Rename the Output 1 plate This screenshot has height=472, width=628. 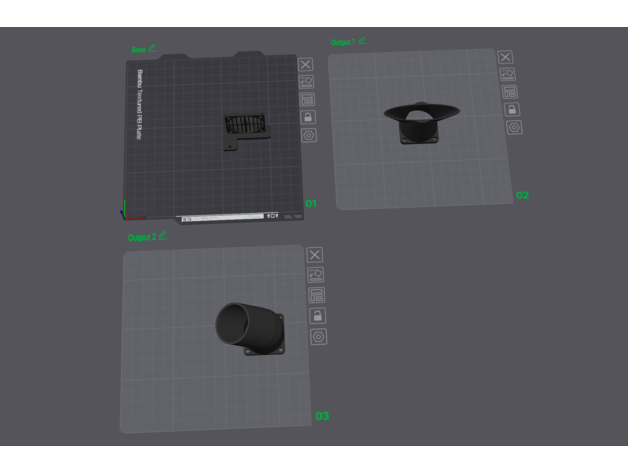click(363, 41)
